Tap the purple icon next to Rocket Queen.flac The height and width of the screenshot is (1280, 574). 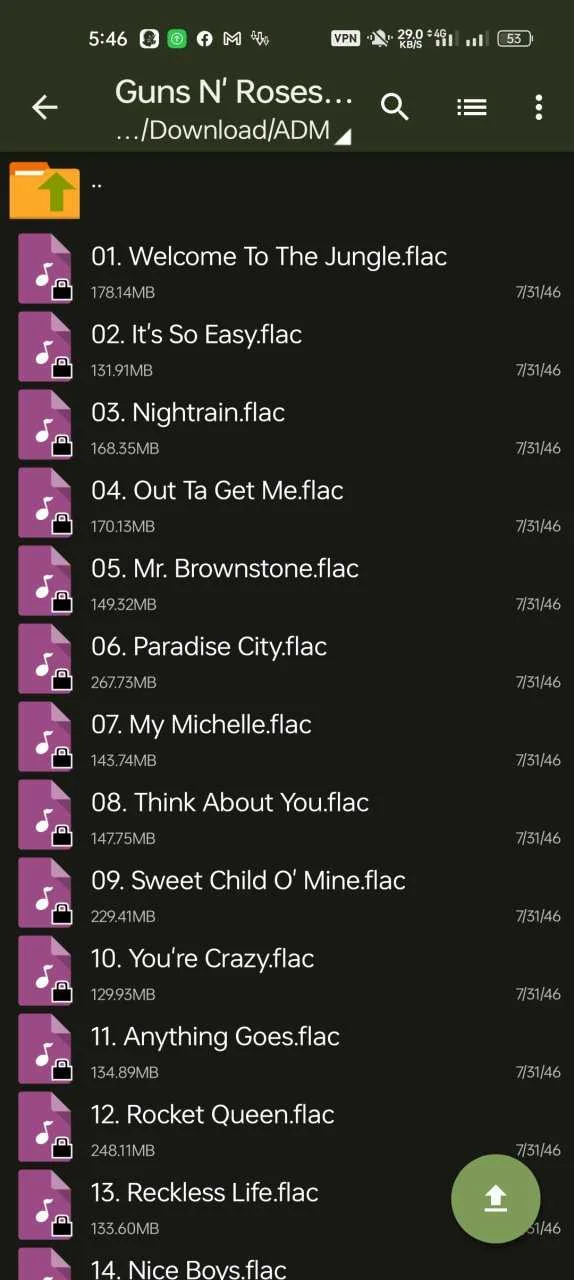pyautogui.click(x=45, y=1126)
